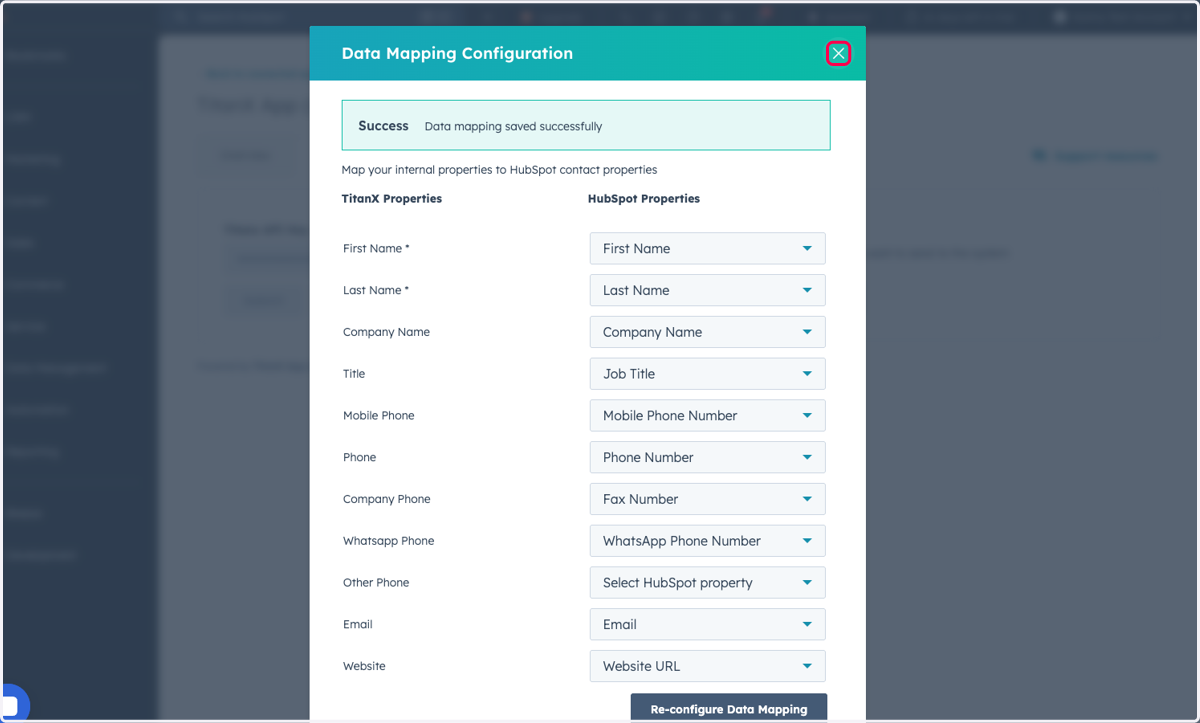Click the 'First Name *' field label

[376, 248]
